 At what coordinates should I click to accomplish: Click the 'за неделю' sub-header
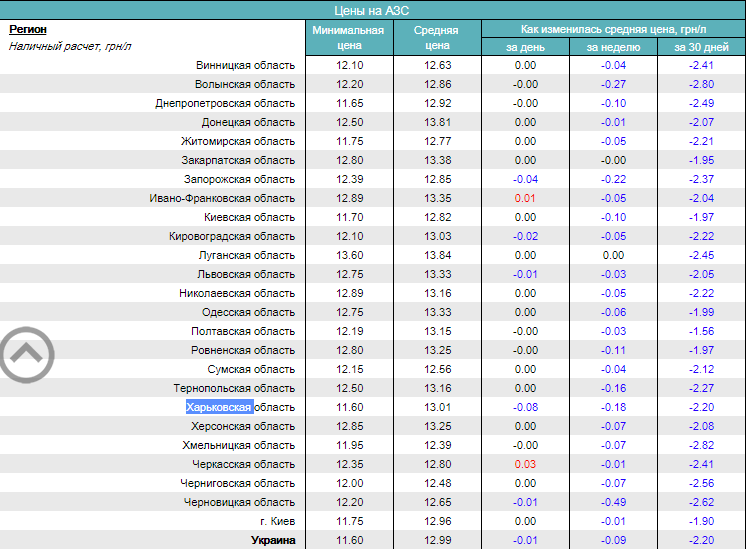pyautogui.click(x=613, y=47)
